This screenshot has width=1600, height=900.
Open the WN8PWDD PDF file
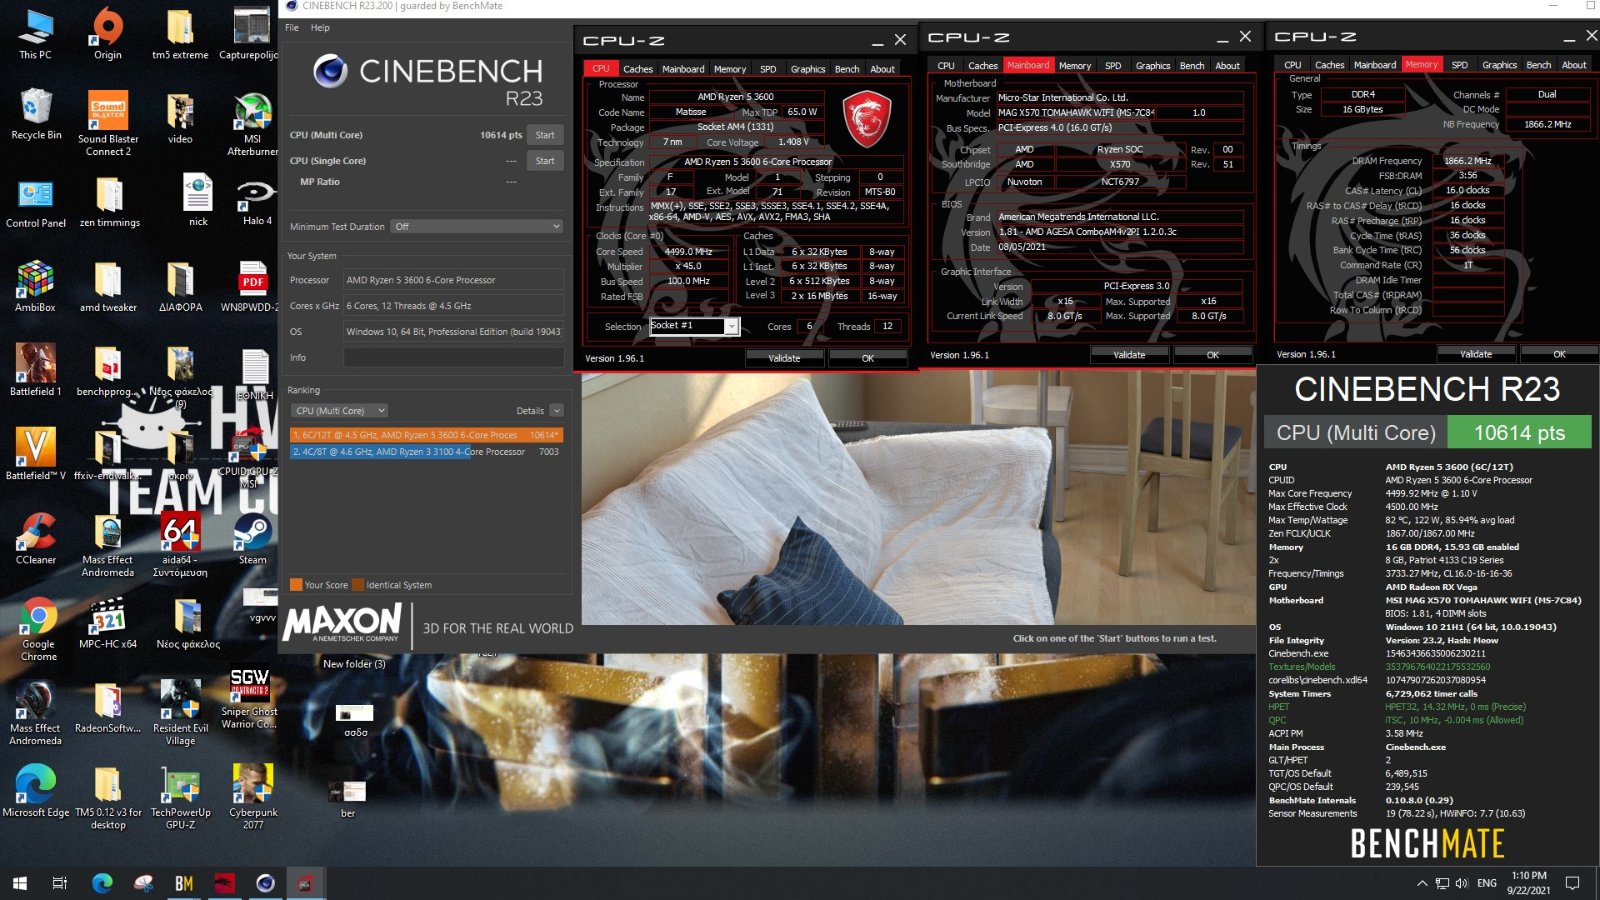253,287
